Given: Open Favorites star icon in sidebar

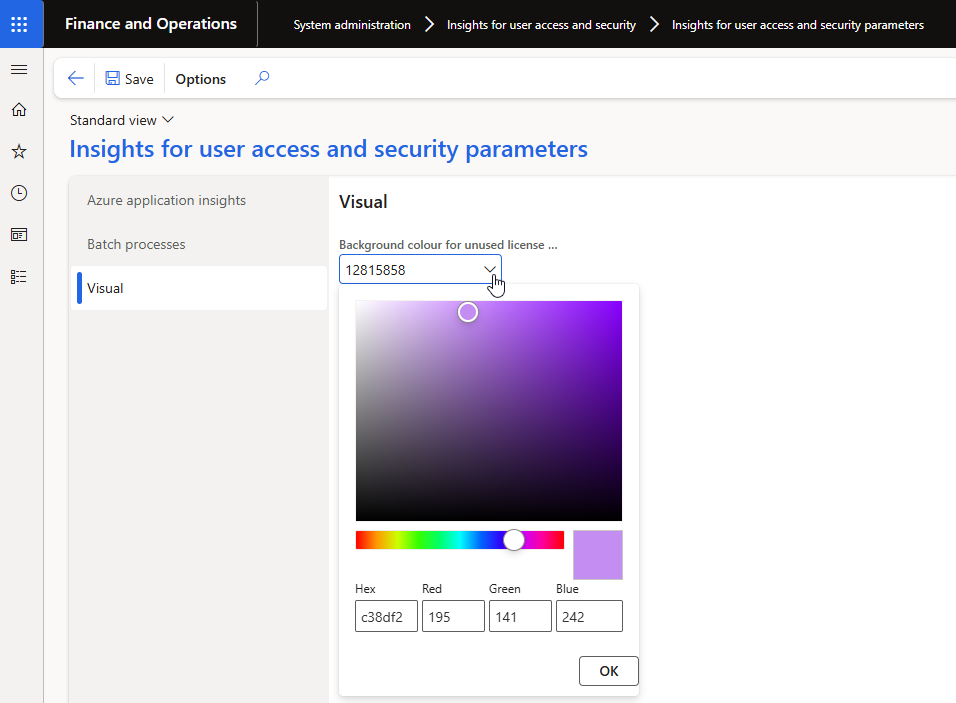Looking at the screenshot, I should click(19, 152).
